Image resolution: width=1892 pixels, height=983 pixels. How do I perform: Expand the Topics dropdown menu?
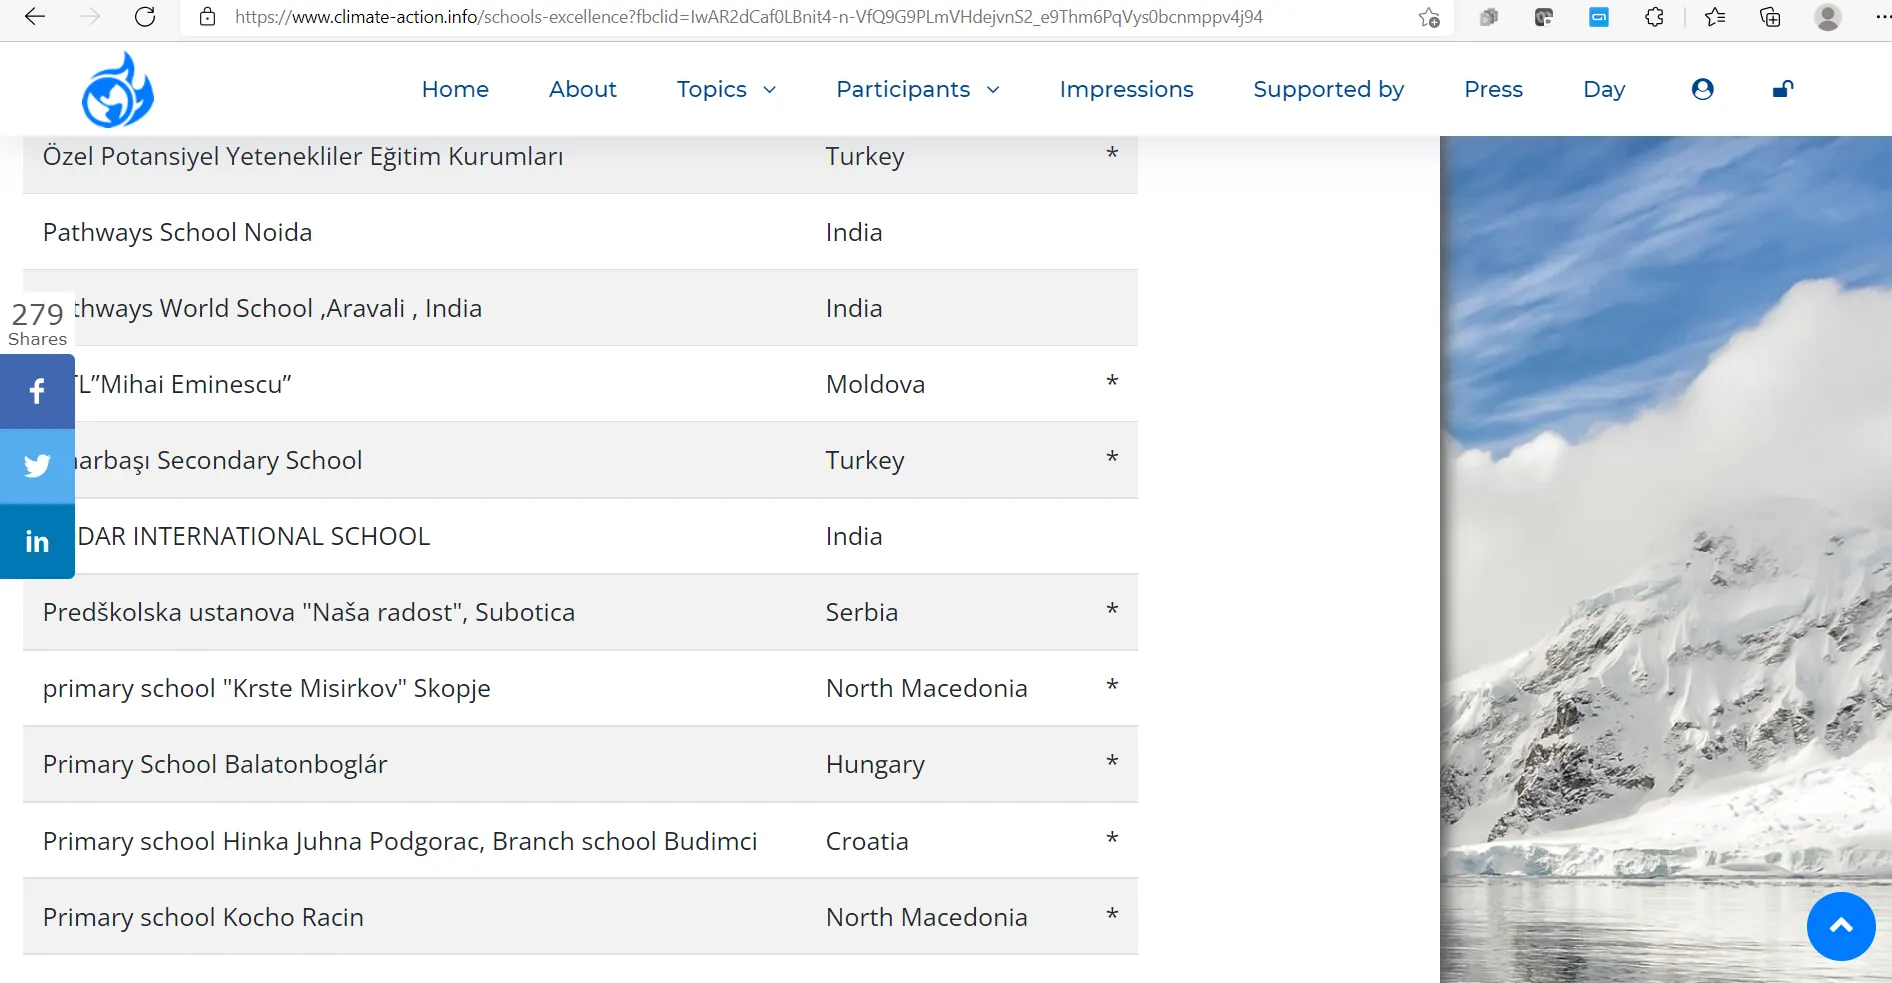click(x=726, y=89)
